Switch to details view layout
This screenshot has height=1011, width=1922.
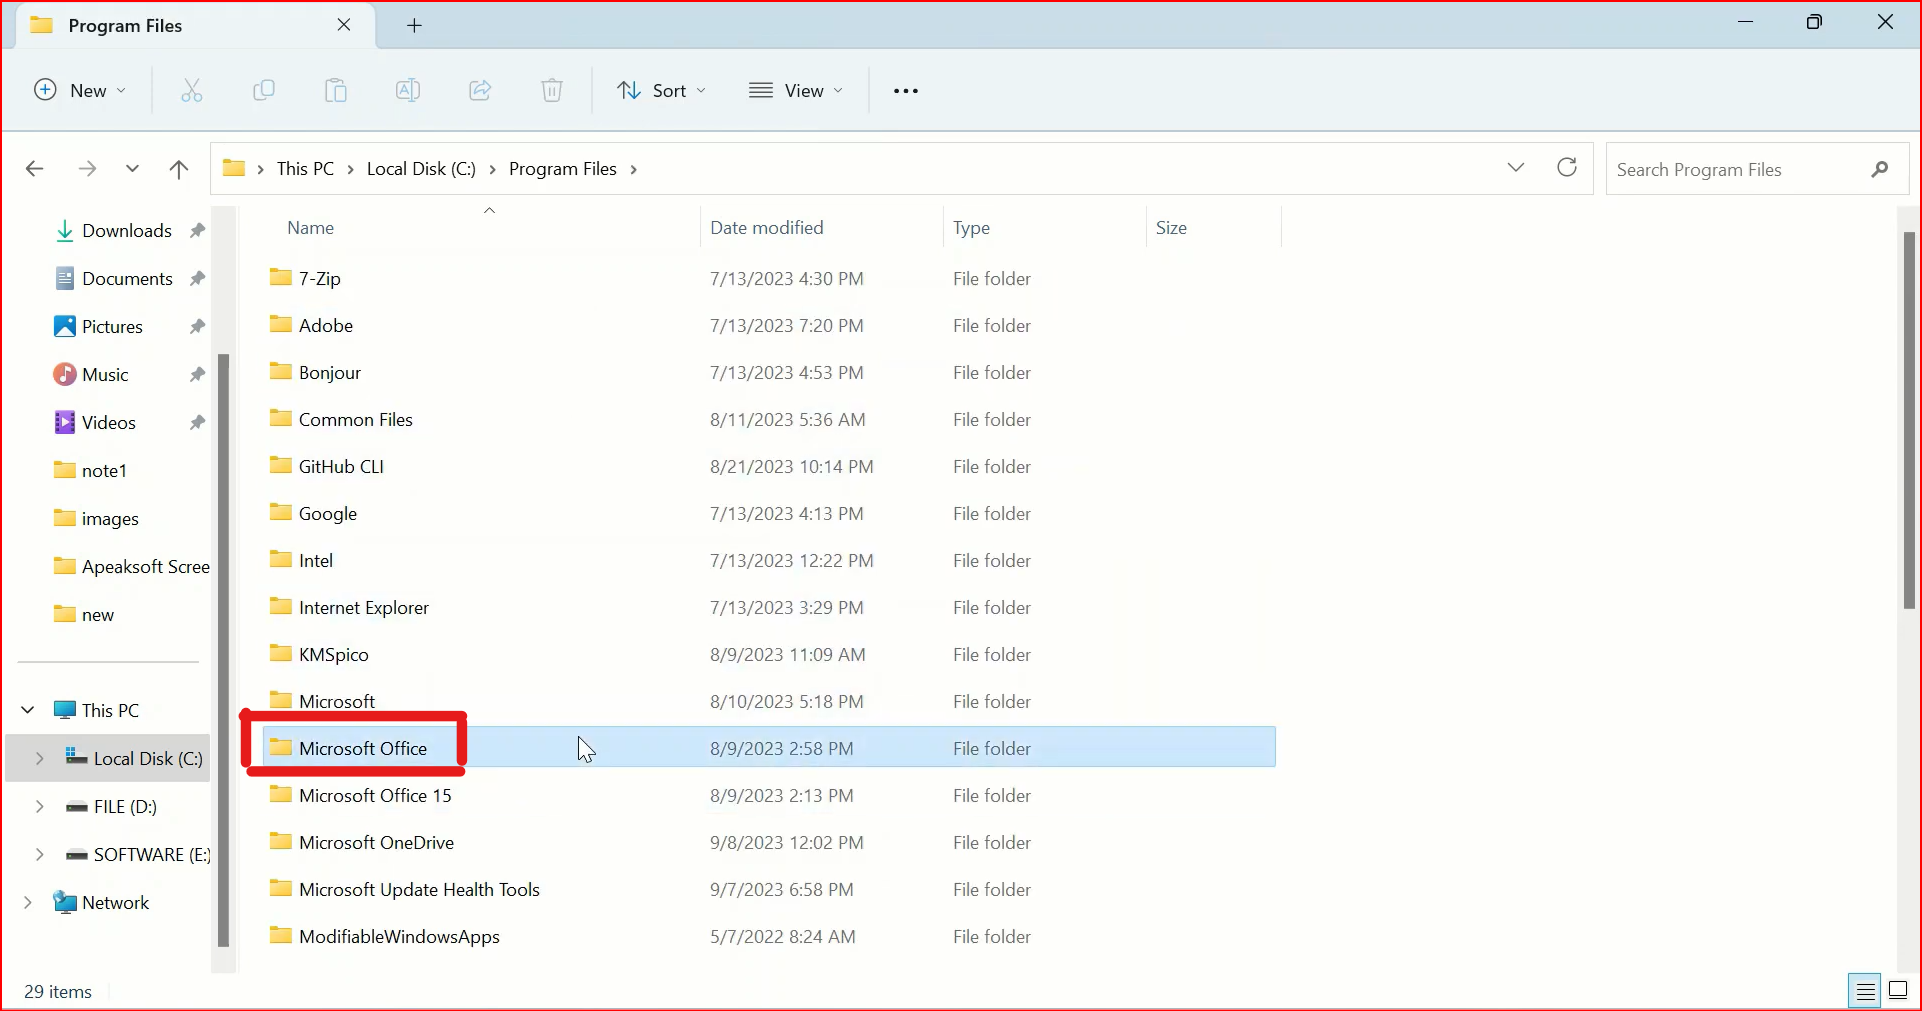click(x=1864, y=990)
